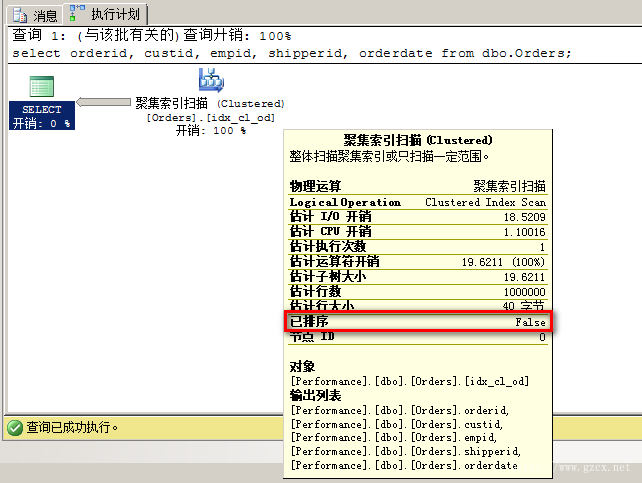Screen dimensions: 642x483
Task: Click the 估计执行次数 row
Action: click(418, 247)
